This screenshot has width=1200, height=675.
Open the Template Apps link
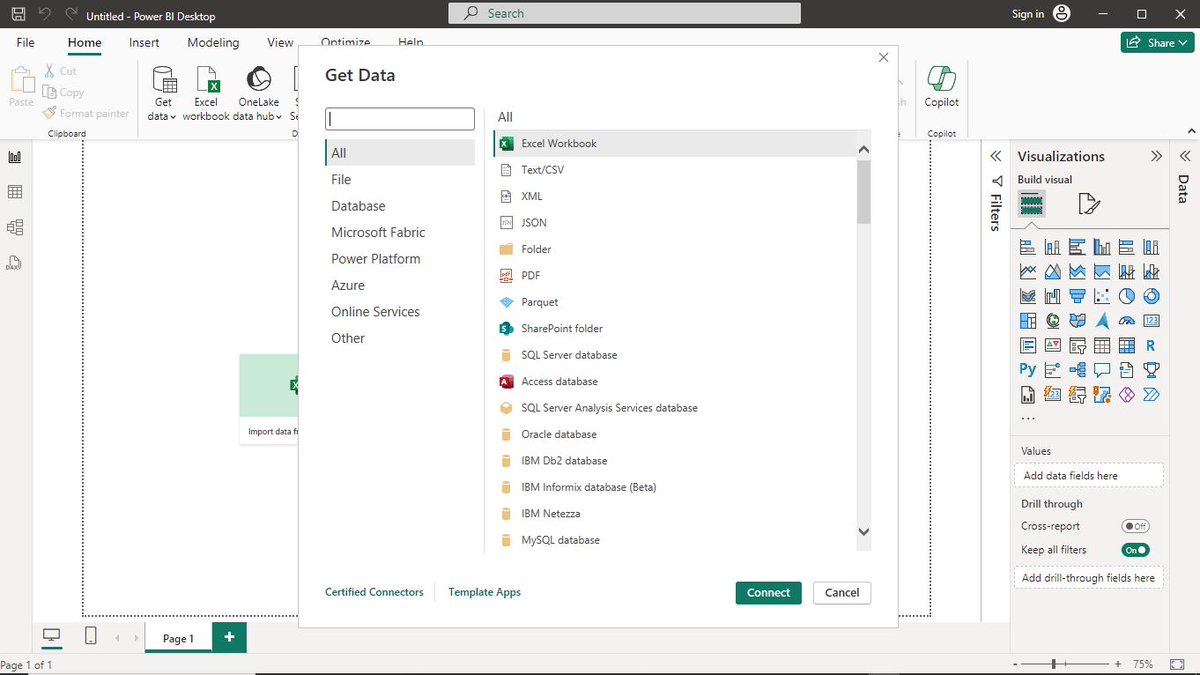pyautogui.click(x=484, y=592)
